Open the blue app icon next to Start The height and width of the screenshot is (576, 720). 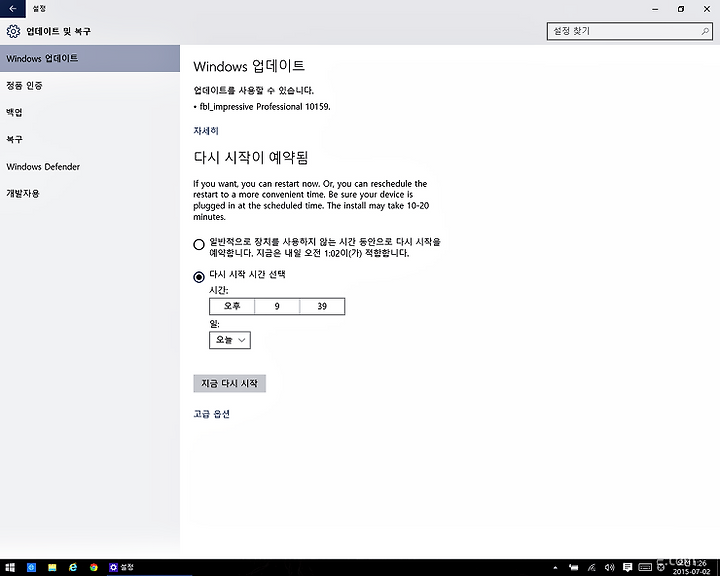31,567
